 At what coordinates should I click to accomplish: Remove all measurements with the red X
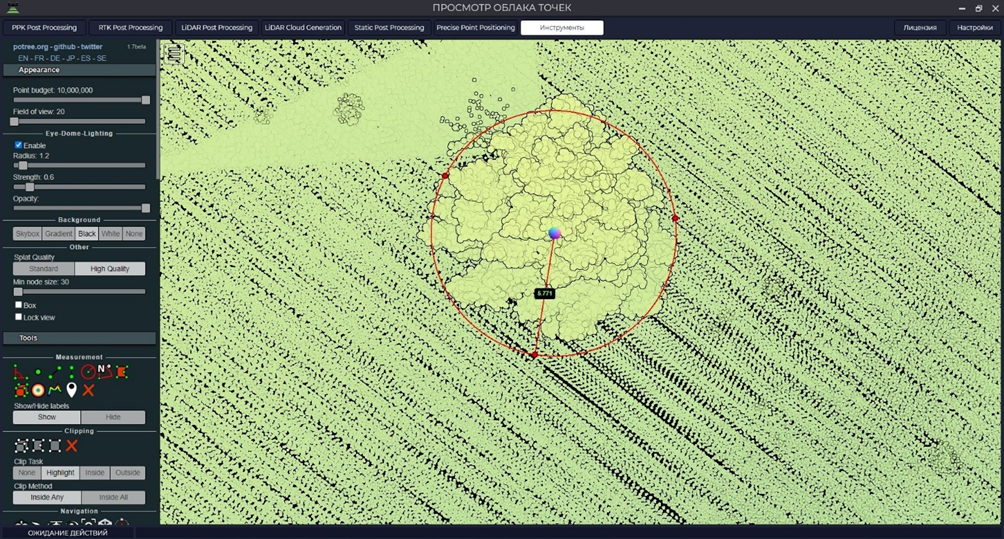(88, 389)
